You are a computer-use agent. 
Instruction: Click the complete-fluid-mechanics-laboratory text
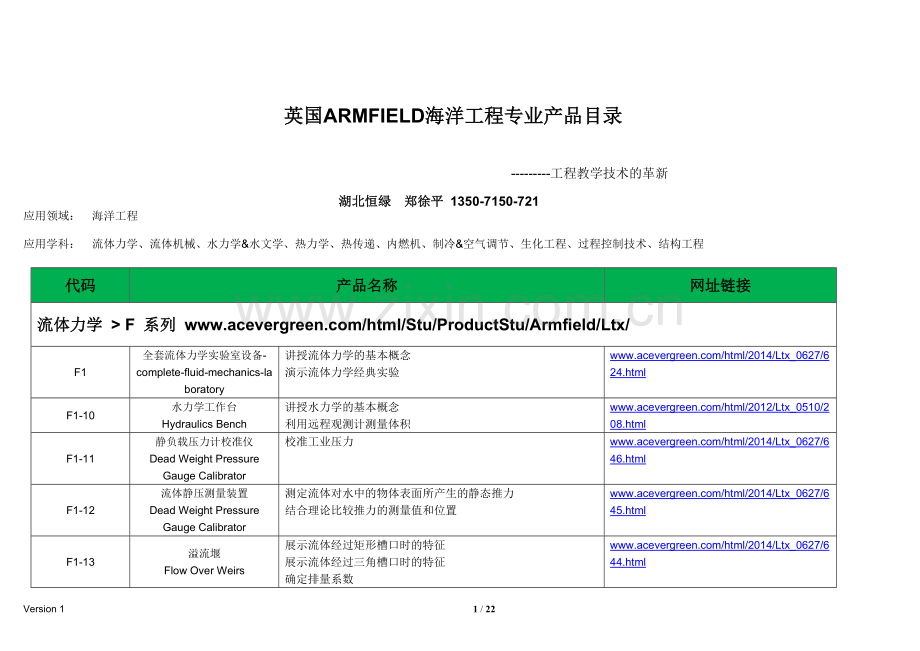204,381
